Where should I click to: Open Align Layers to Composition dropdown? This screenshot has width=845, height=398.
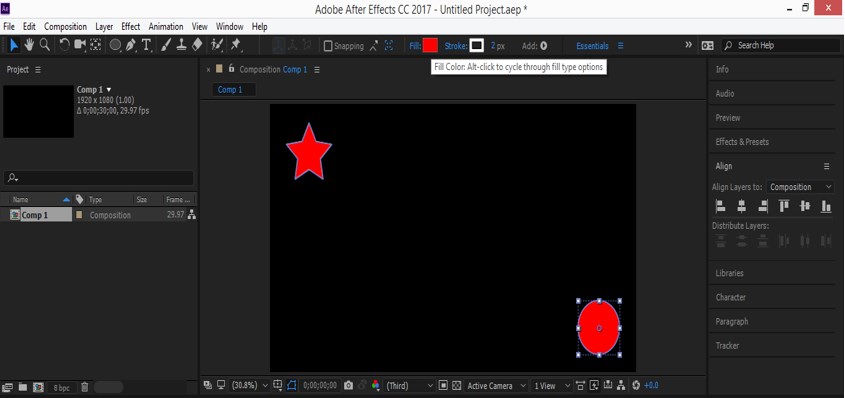click(800, 187)
